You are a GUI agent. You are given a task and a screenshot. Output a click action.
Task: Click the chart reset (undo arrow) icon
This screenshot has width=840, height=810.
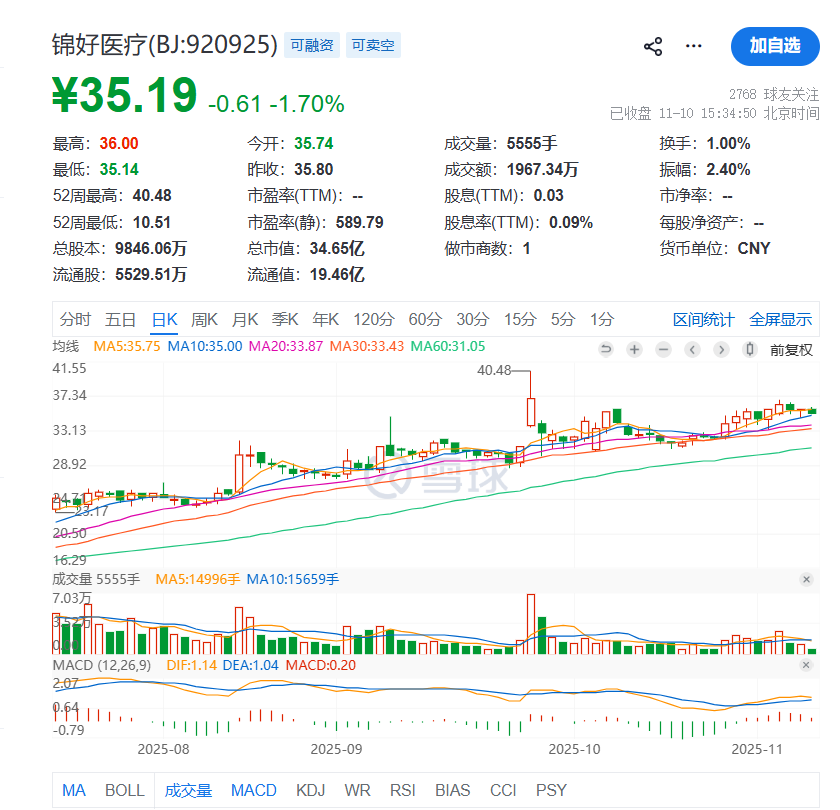point(605,349)
